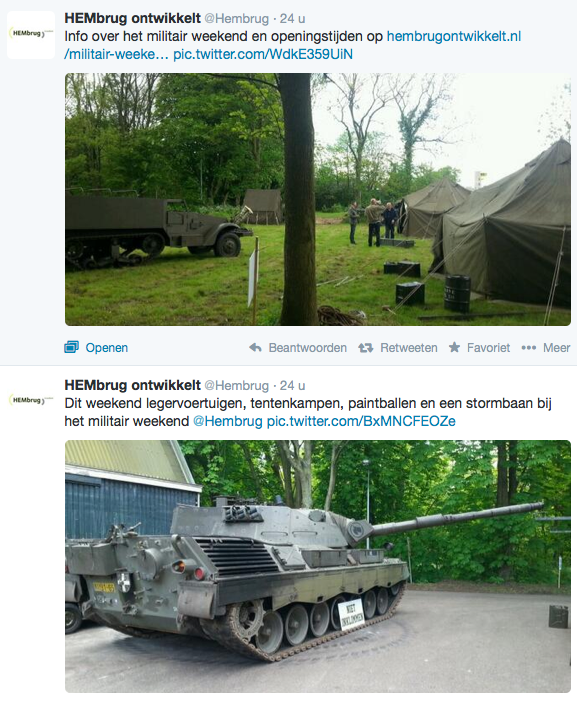Image resolution: width=577 pixels, height=702 pixels.
Task: View the tank photo in second tweet
Action: click(318, 566)
